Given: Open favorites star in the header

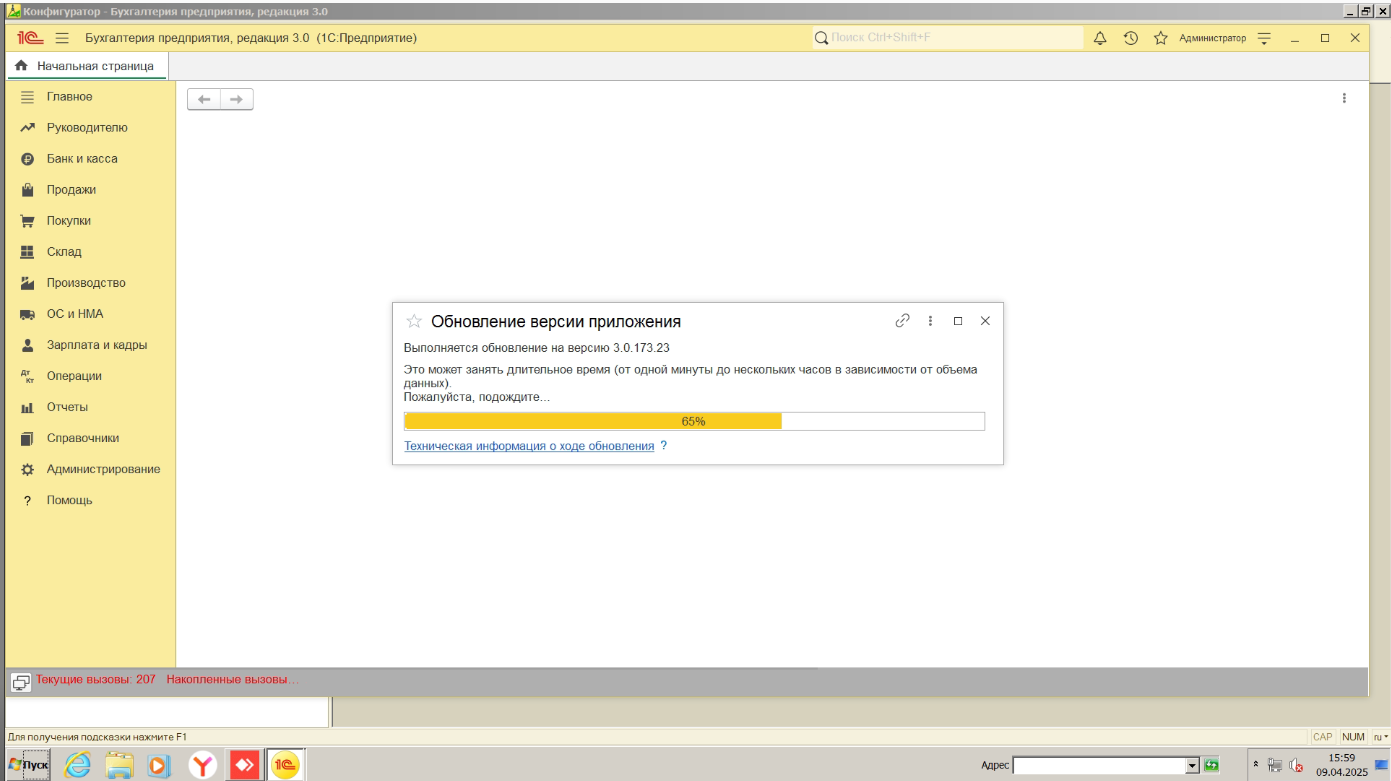Looking at the screenshot, I should pyautogui.click(x=1161, y=38).
